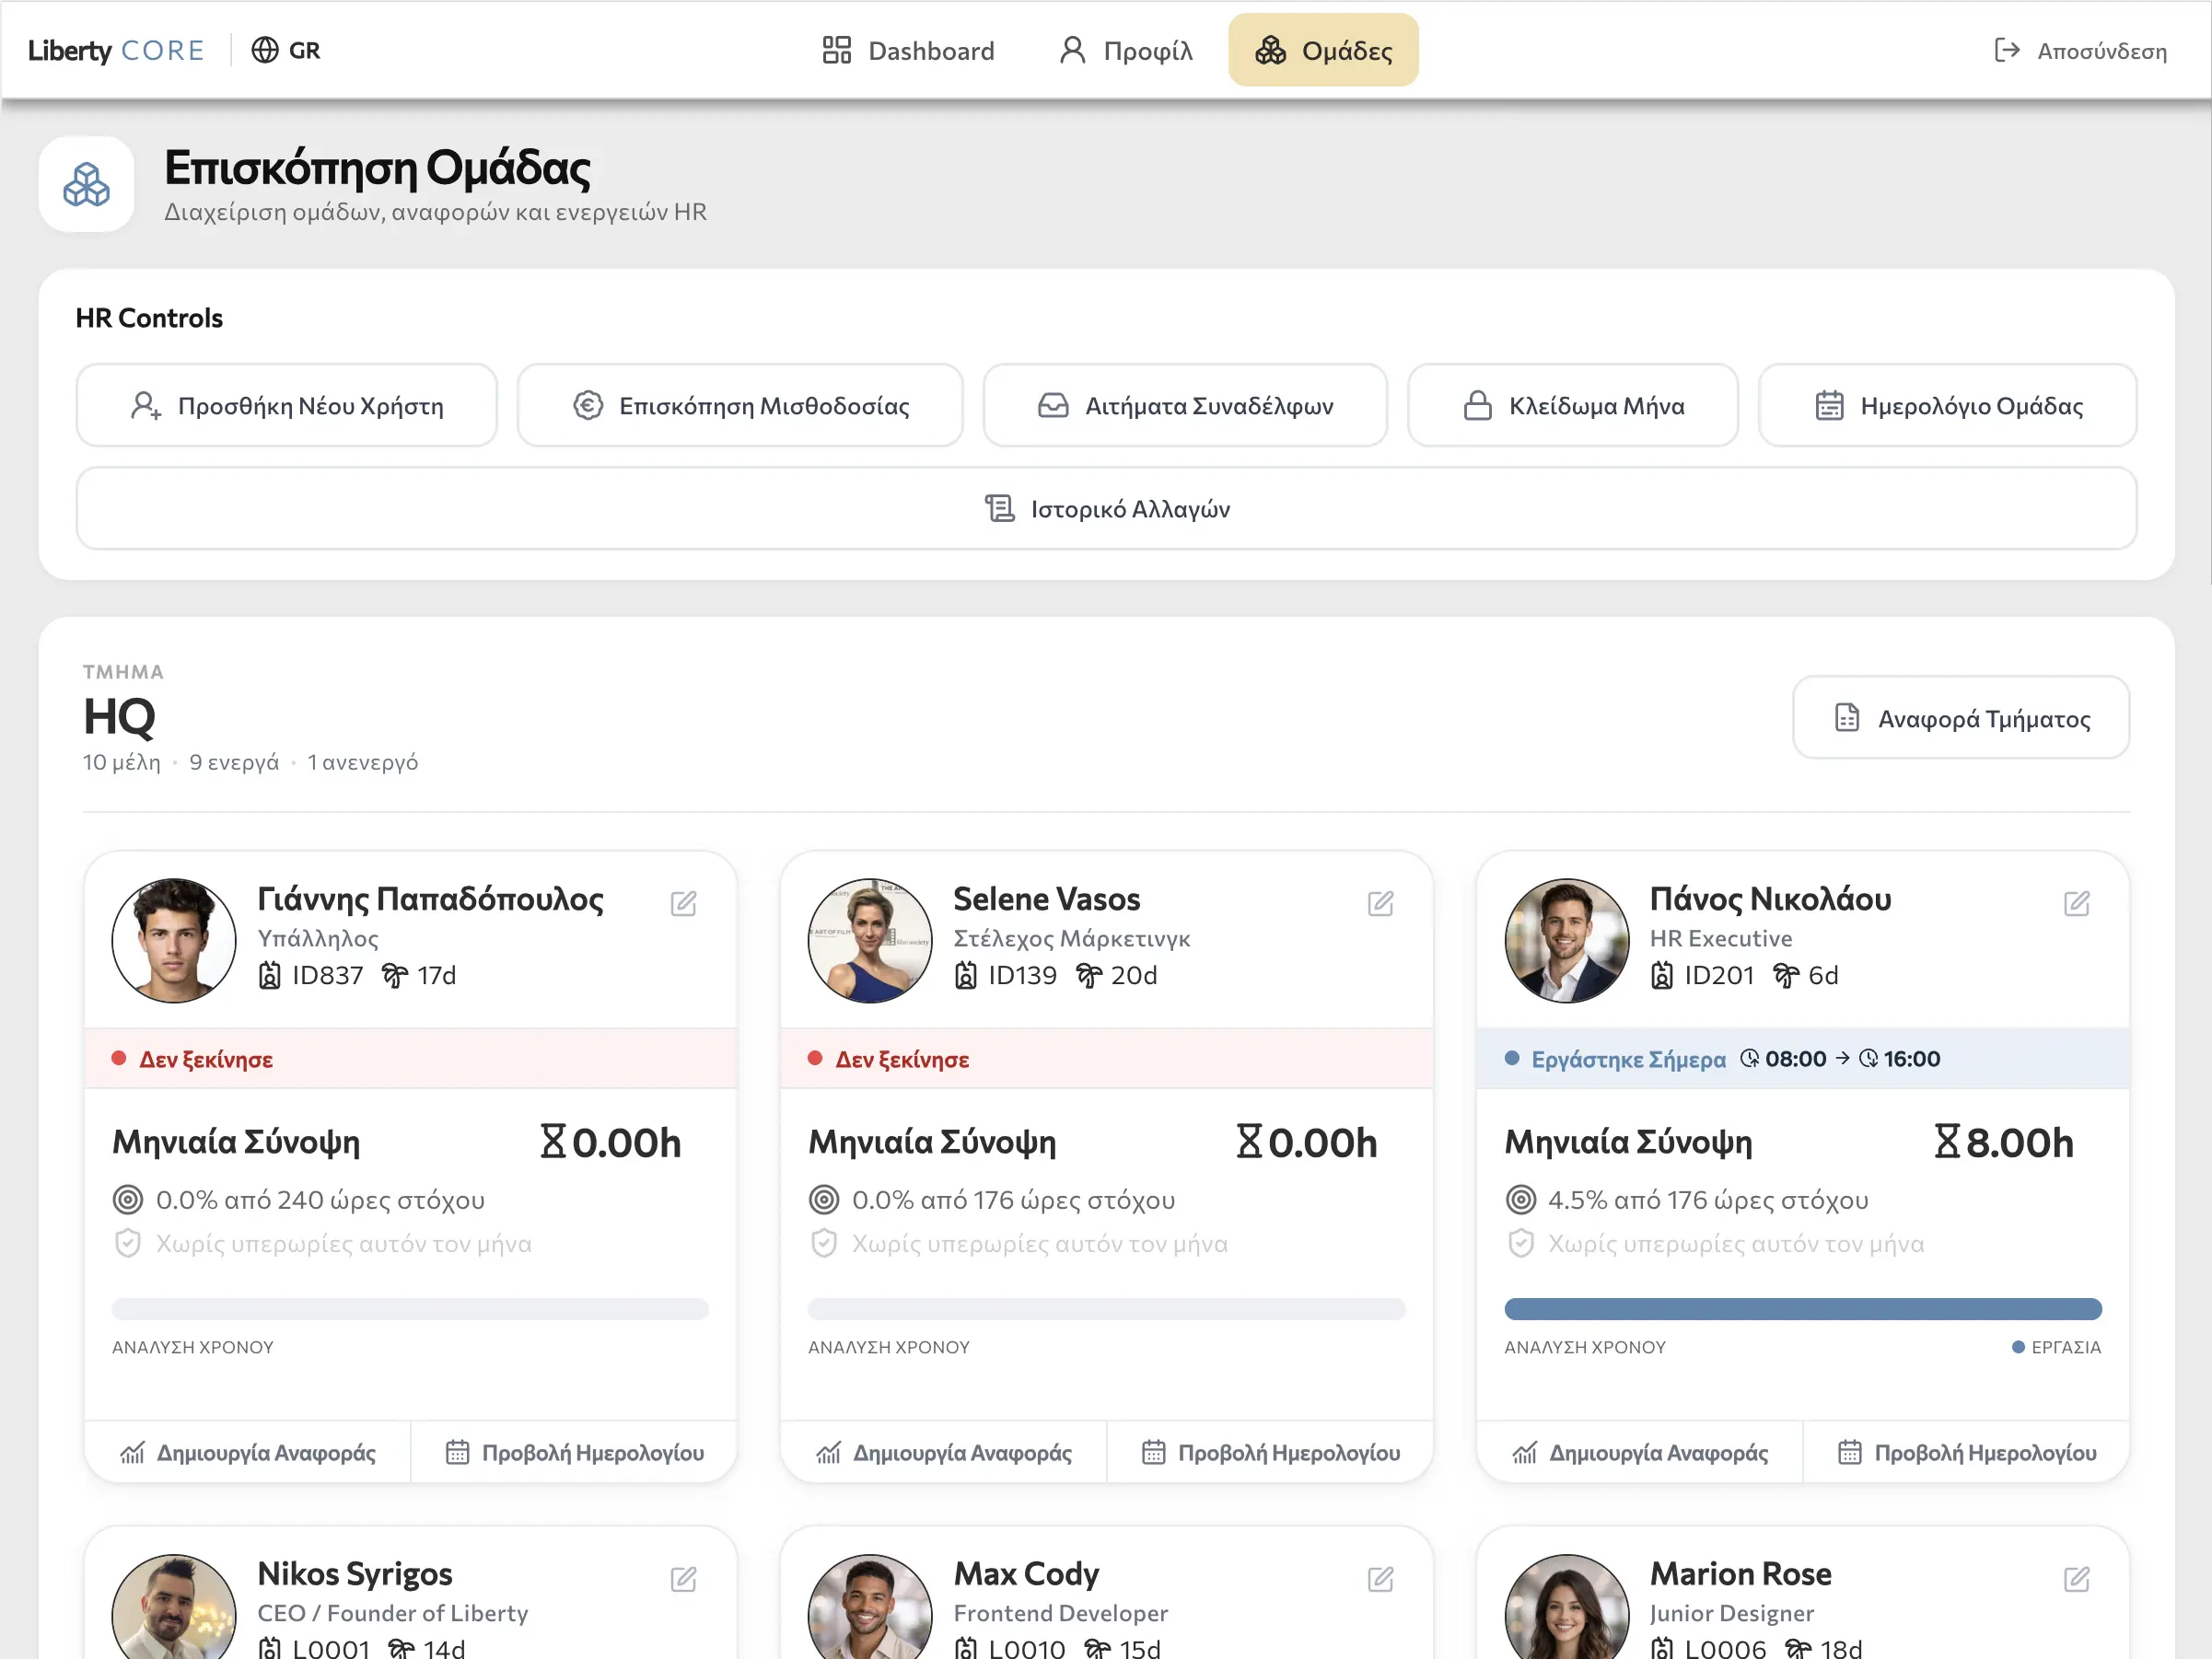Click Δεν ξεκίνησε status in Γιάννης card
The height and width of the screenshot is (1659, 2212).
pos(205,1059)
